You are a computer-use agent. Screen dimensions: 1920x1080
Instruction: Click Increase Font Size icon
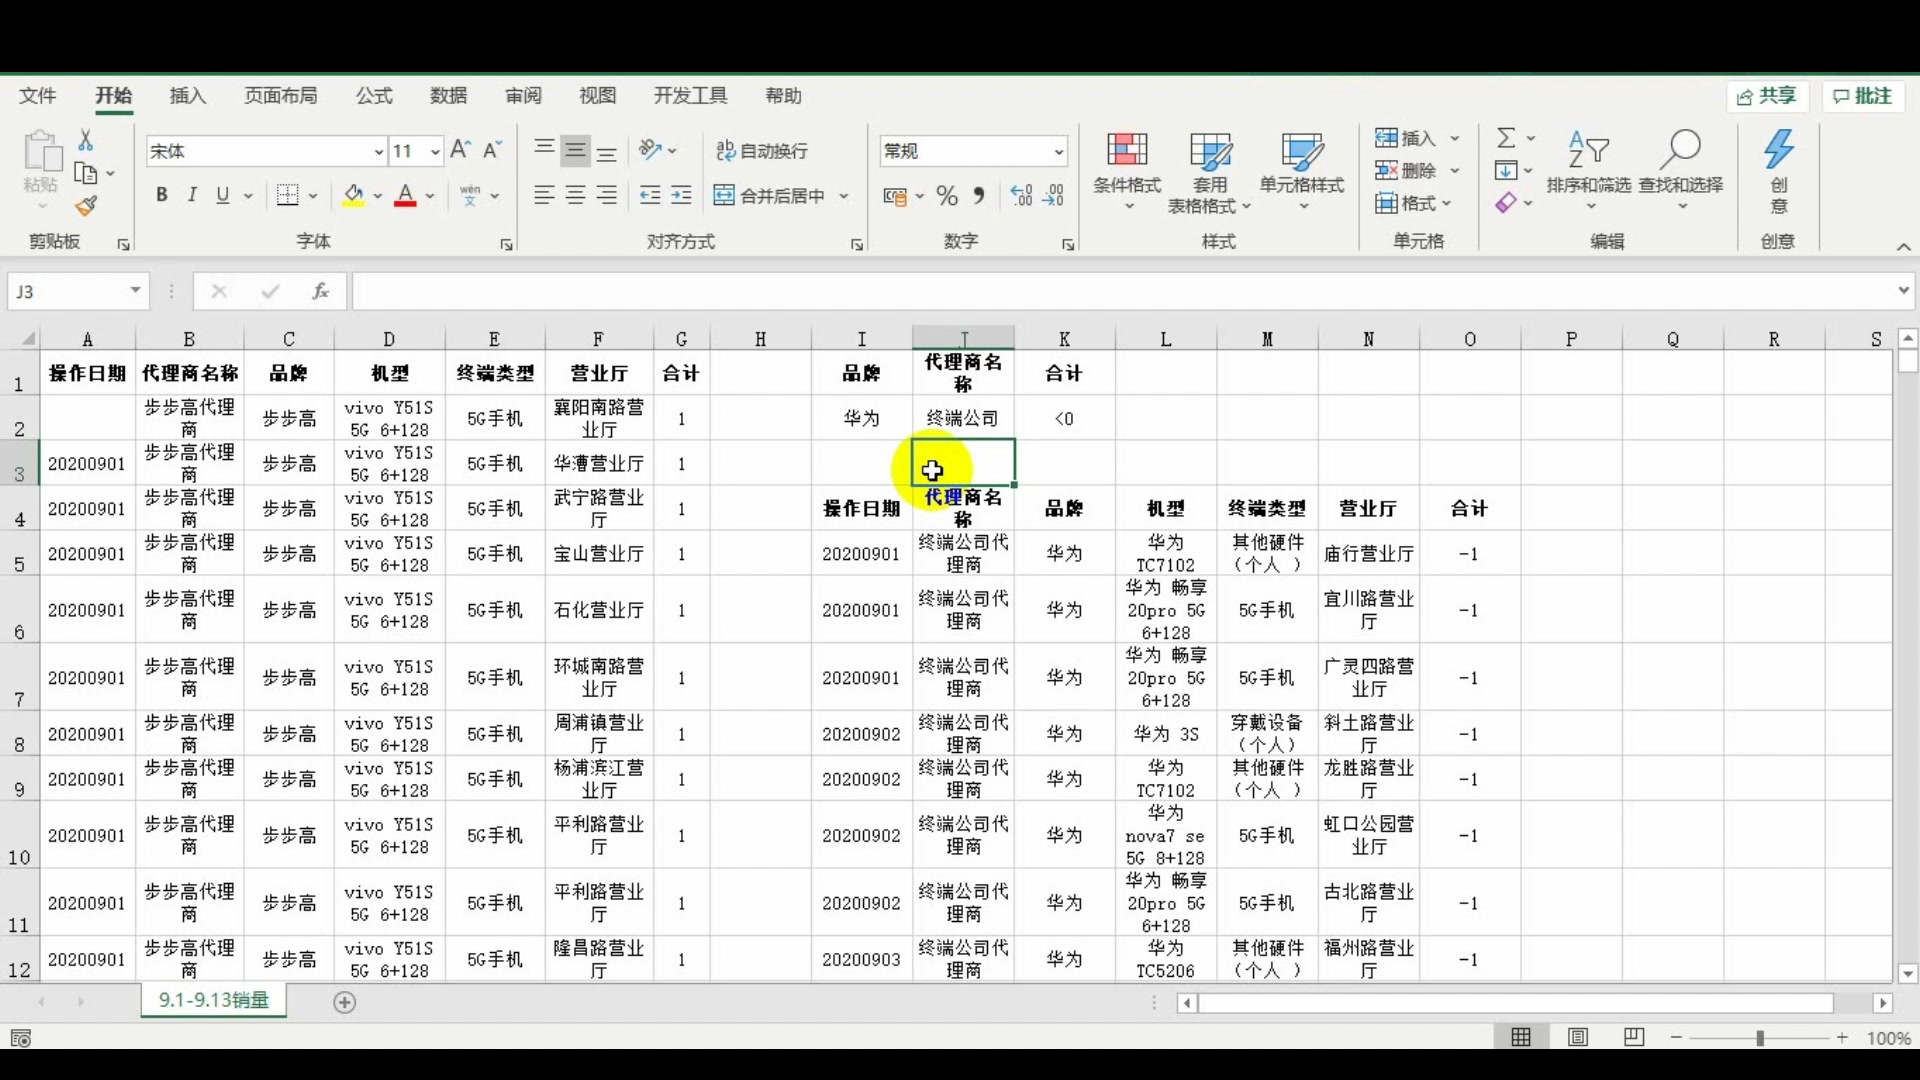pyautogui.click(x=460, y=150)
